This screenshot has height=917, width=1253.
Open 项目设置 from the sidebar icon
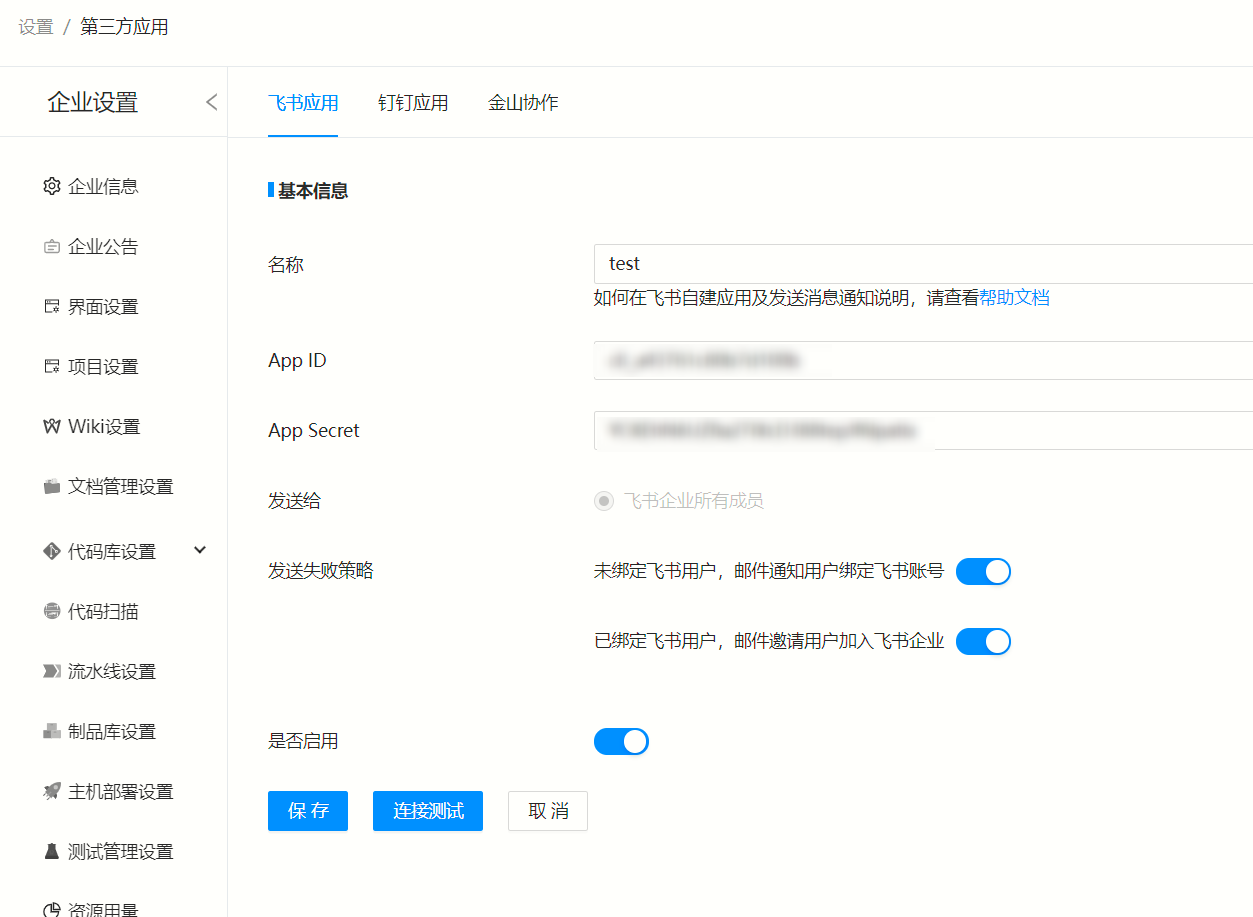(x=51, y=366)
